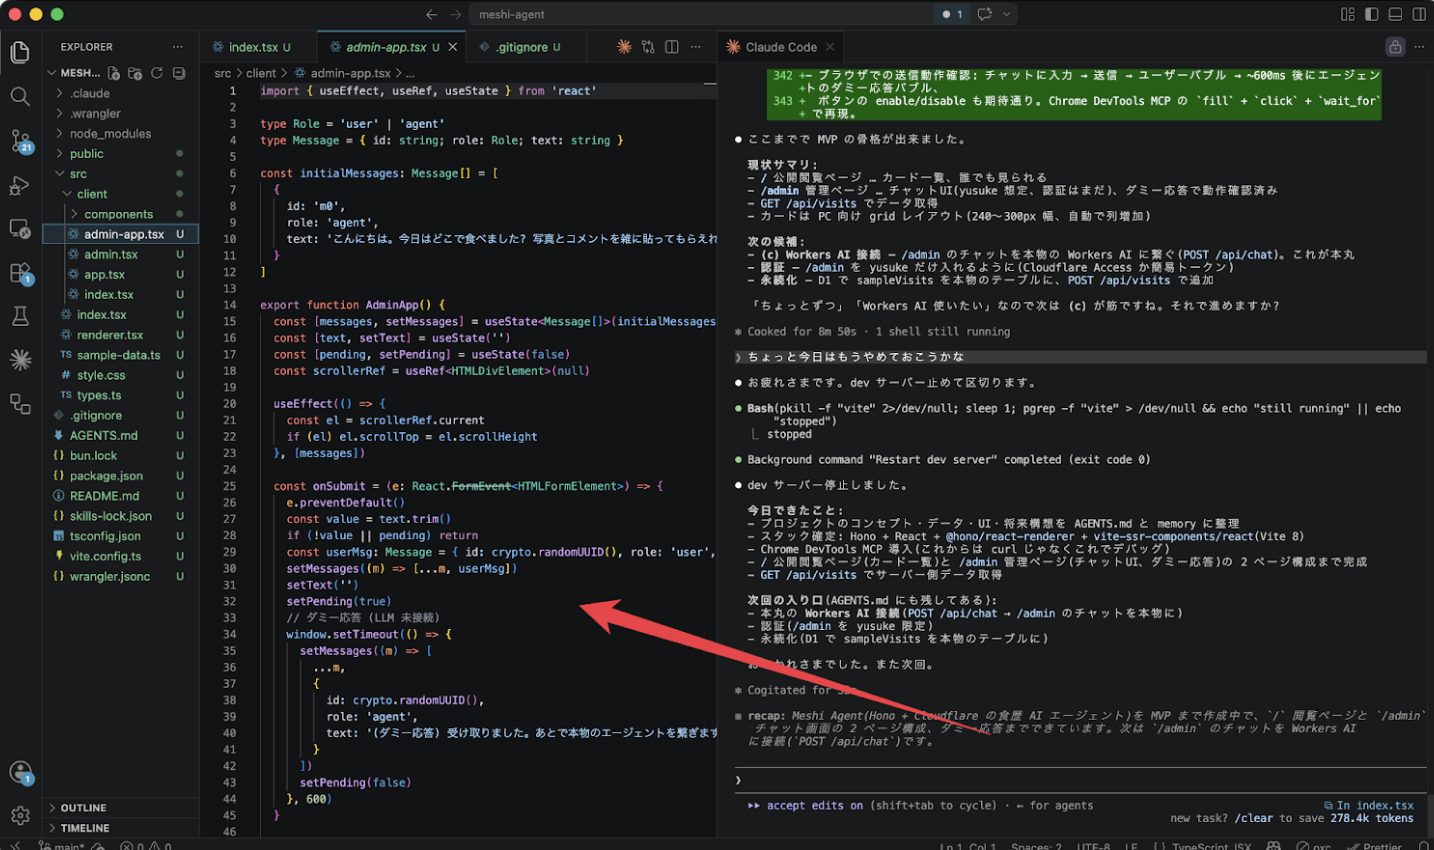Click the indicator showing 1 in title bar
1434x850 pixels.
pos(953,14)
